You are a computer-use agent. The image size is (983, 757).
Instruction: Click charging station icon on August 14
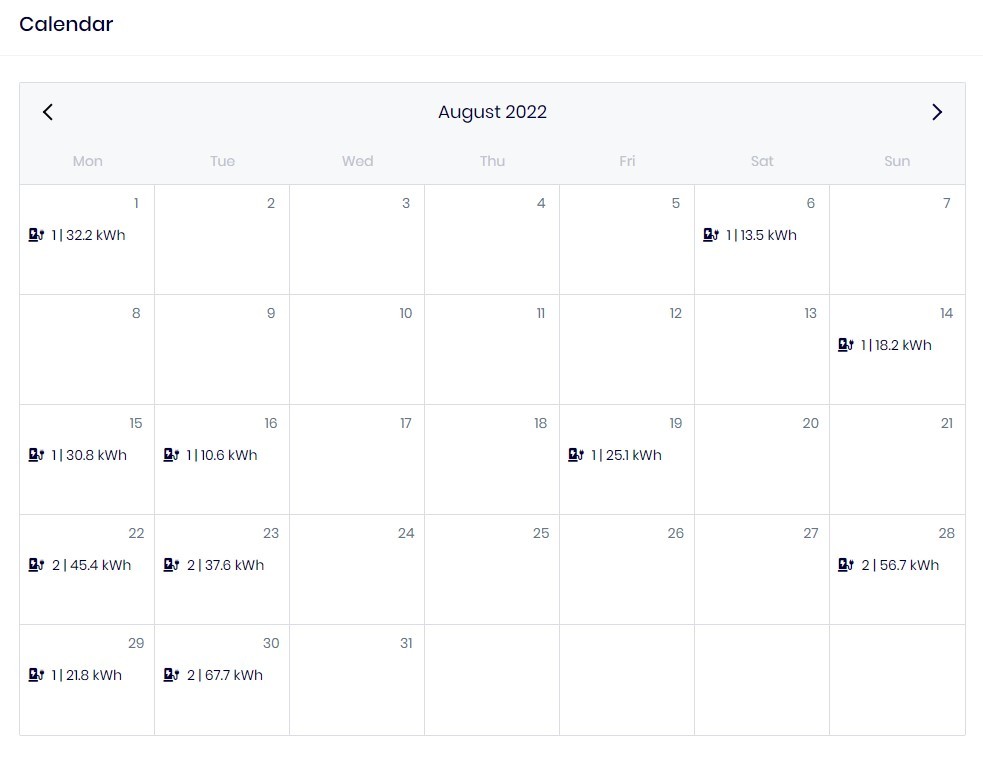[x=846, y=345]
